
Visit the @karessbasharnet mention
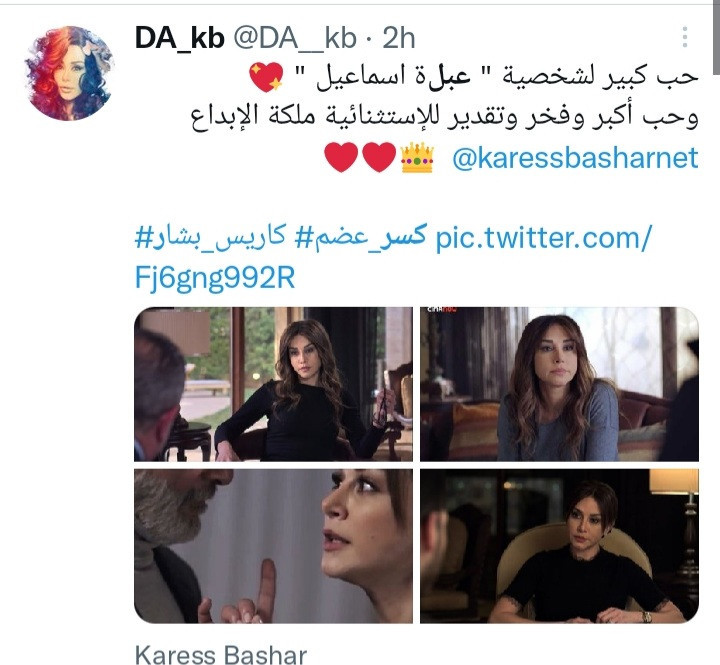575,158
